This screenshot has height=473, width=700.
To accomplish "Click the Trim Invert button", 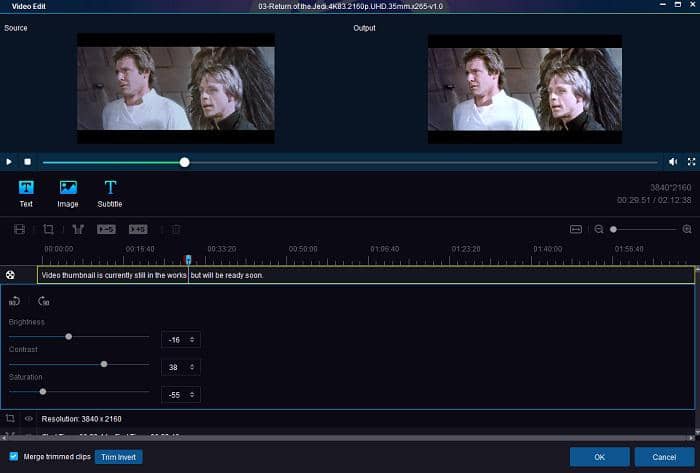I will (118, 457).
